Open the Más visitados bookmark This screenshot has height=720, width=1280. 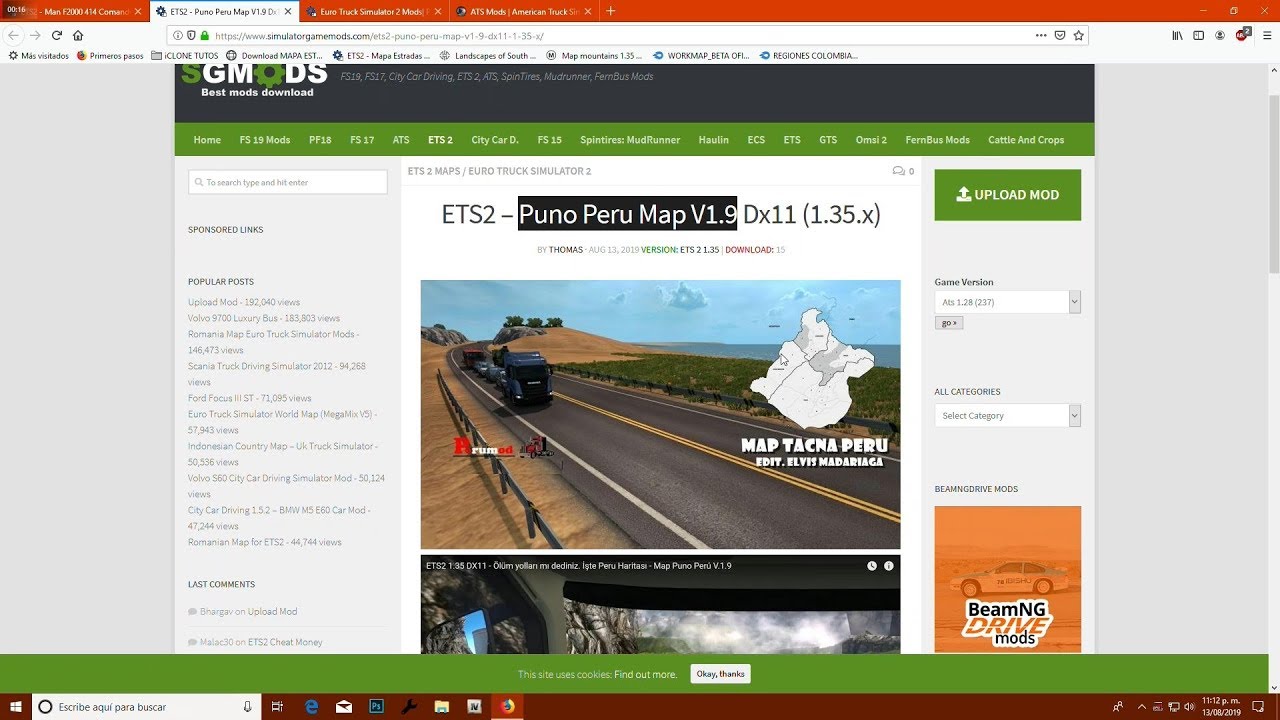38,56
